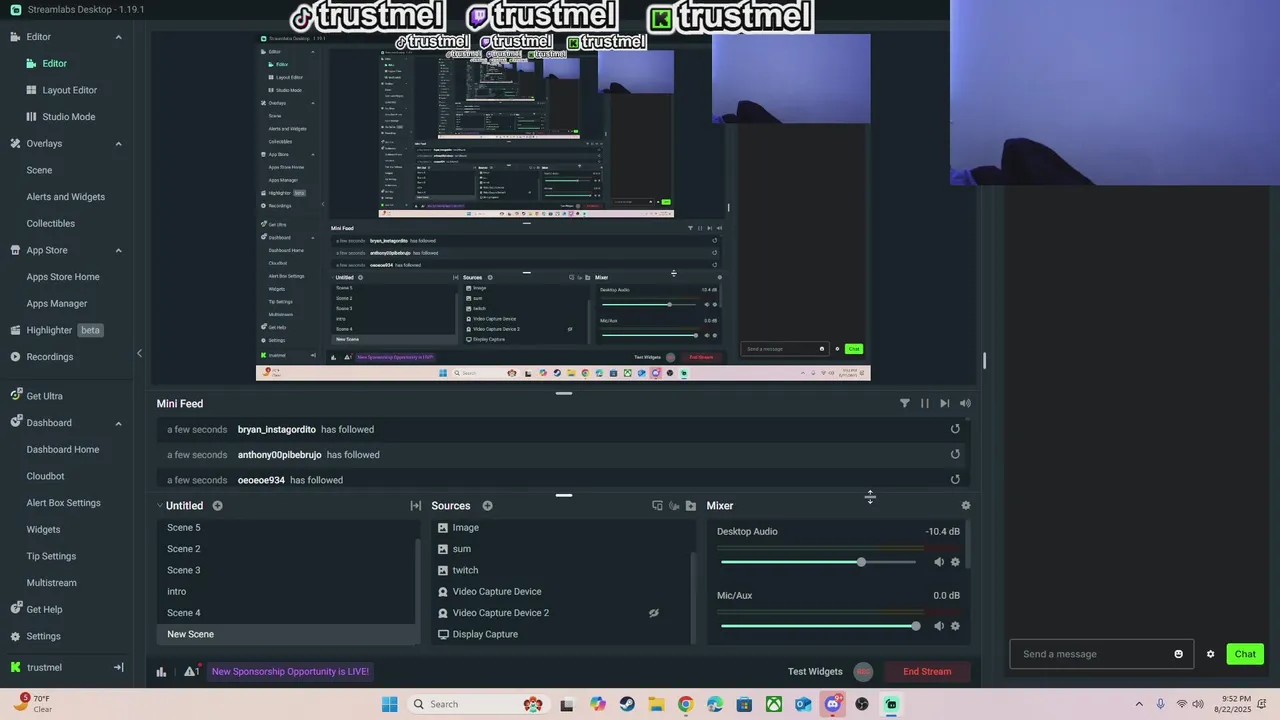Screen dimensions: 1280x720
Task: Go to Apps Store Home
Action: click(x=63, y=277)
